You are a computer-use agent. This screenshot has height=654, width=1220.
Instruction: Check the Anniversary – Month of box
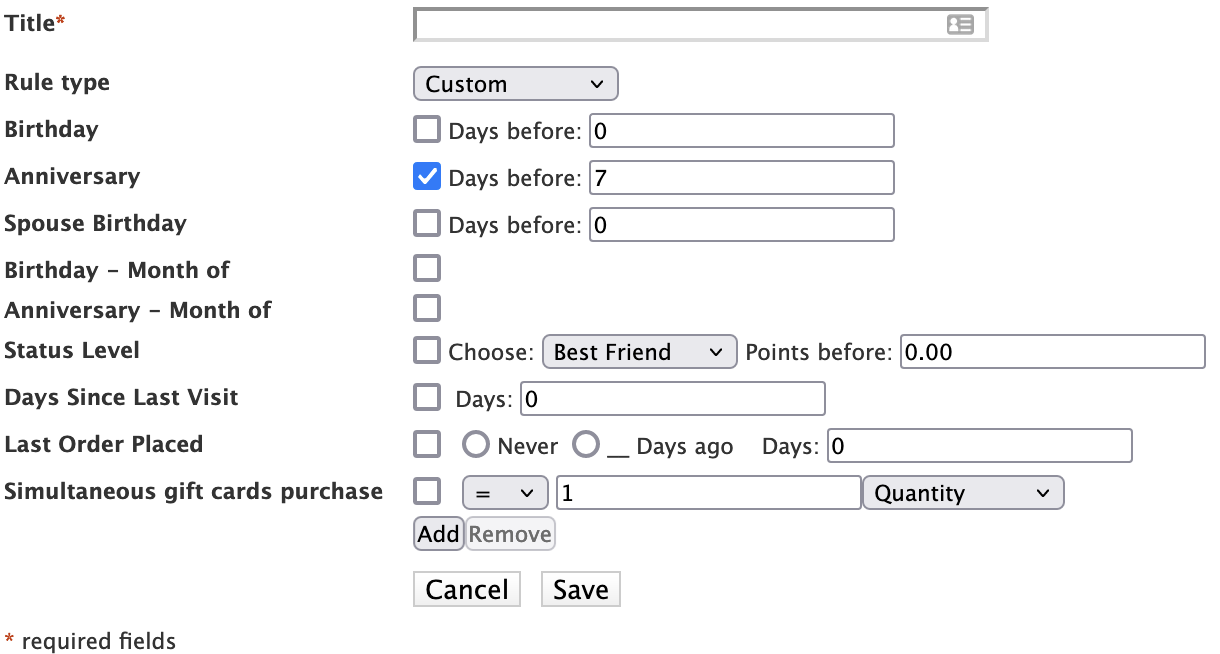427,308
